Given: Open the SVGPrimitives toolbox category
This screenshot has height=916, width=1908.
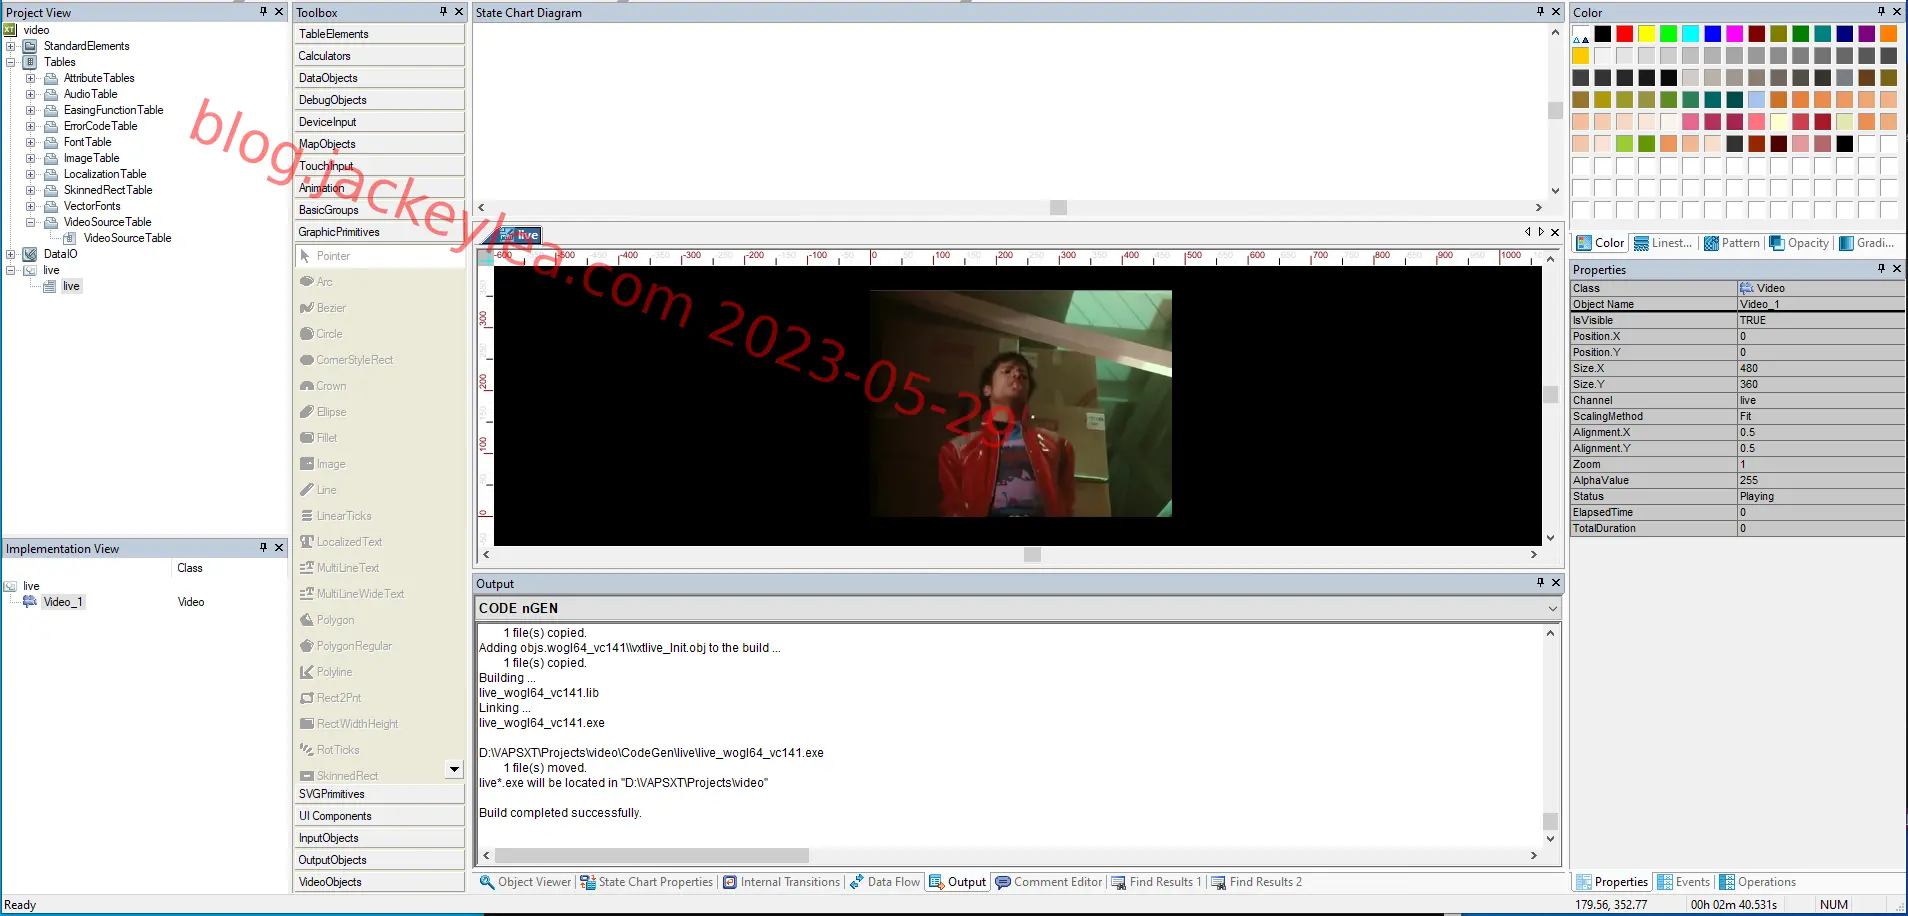Looking at the screenshot, I should tap(379, 794).
